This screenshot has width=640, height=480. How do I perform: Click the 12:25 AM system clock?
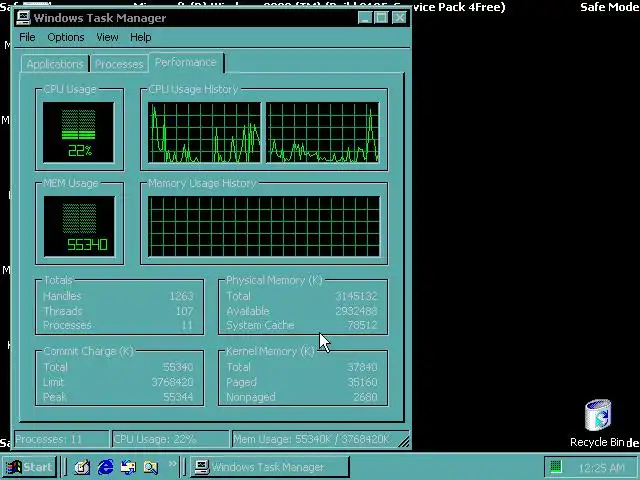click(602, 468)
